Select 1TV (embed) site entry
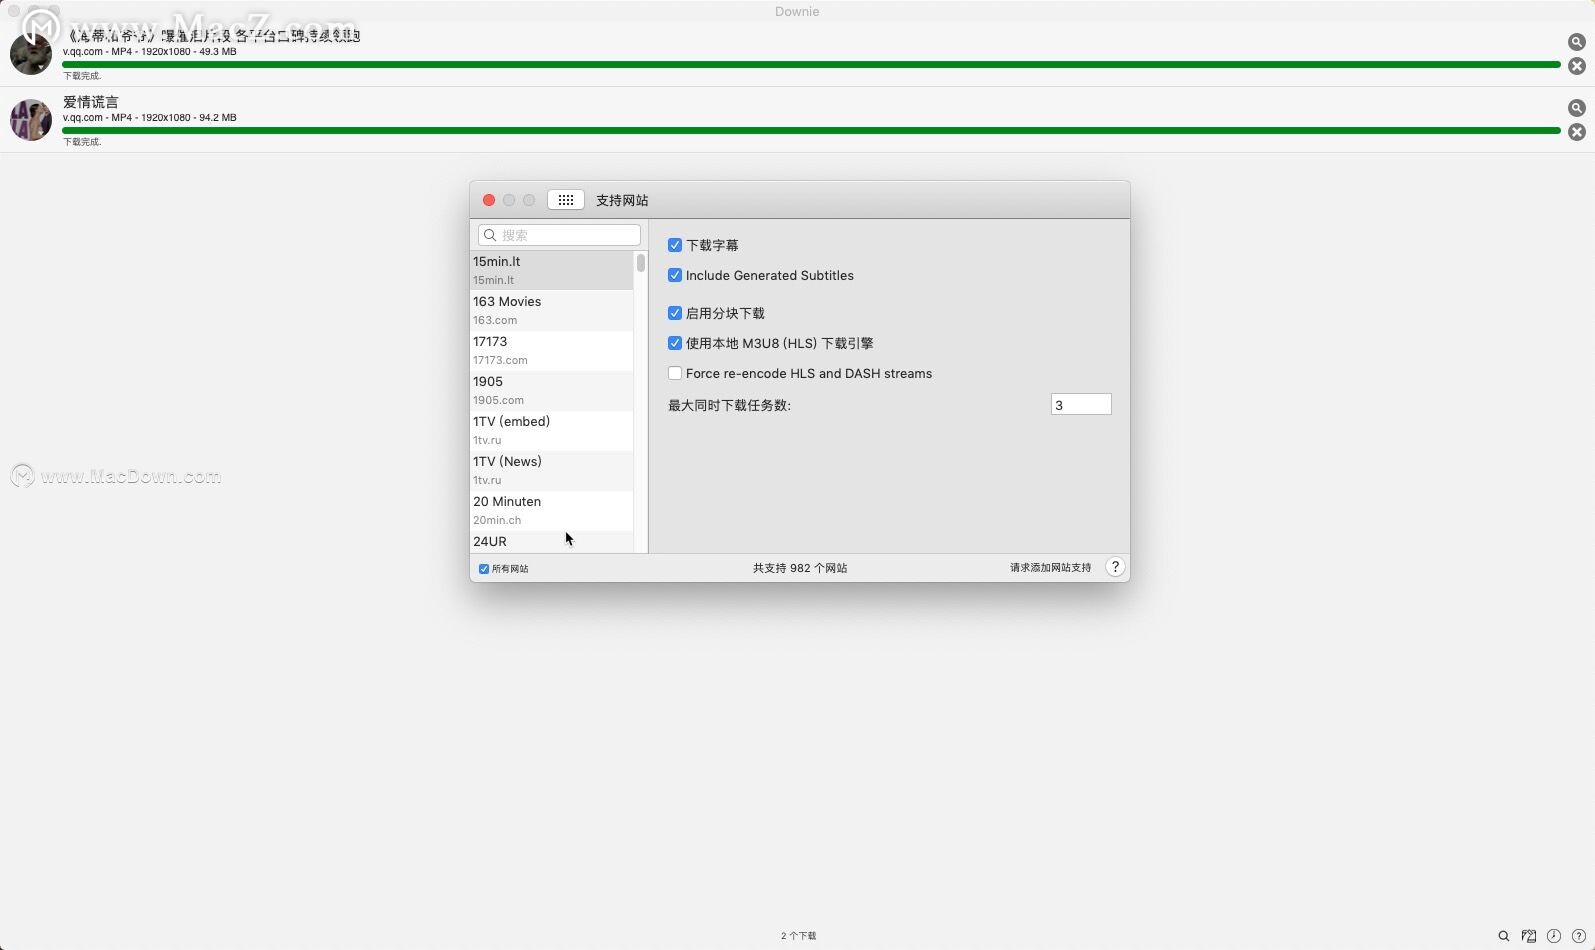 (x=552, y=430)
